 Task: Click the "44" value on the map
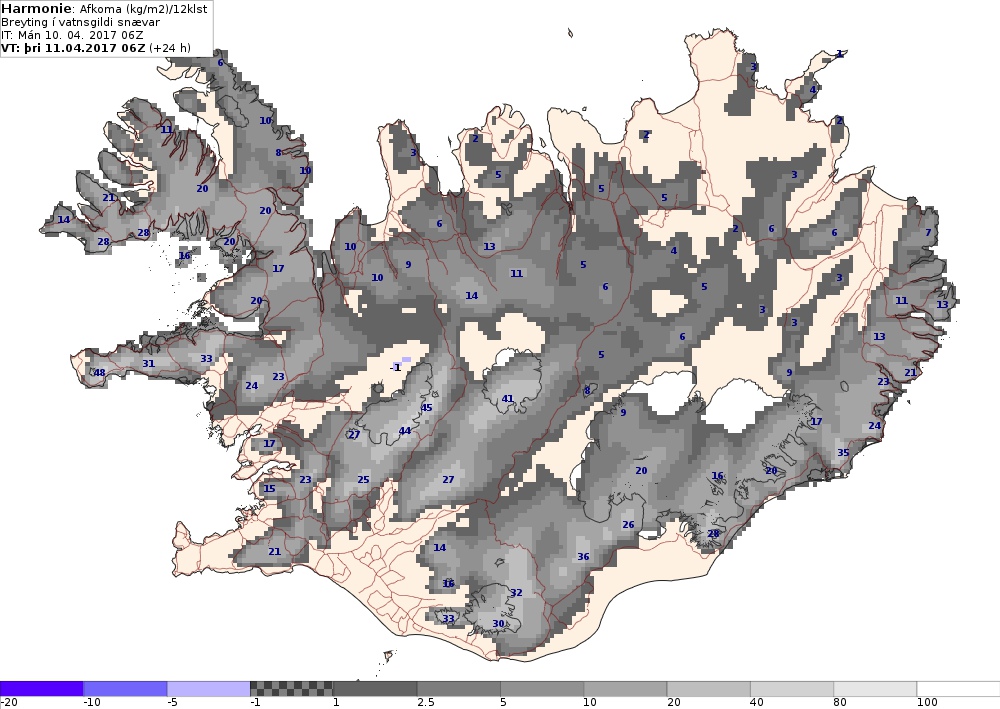click(x=404, y=431)
